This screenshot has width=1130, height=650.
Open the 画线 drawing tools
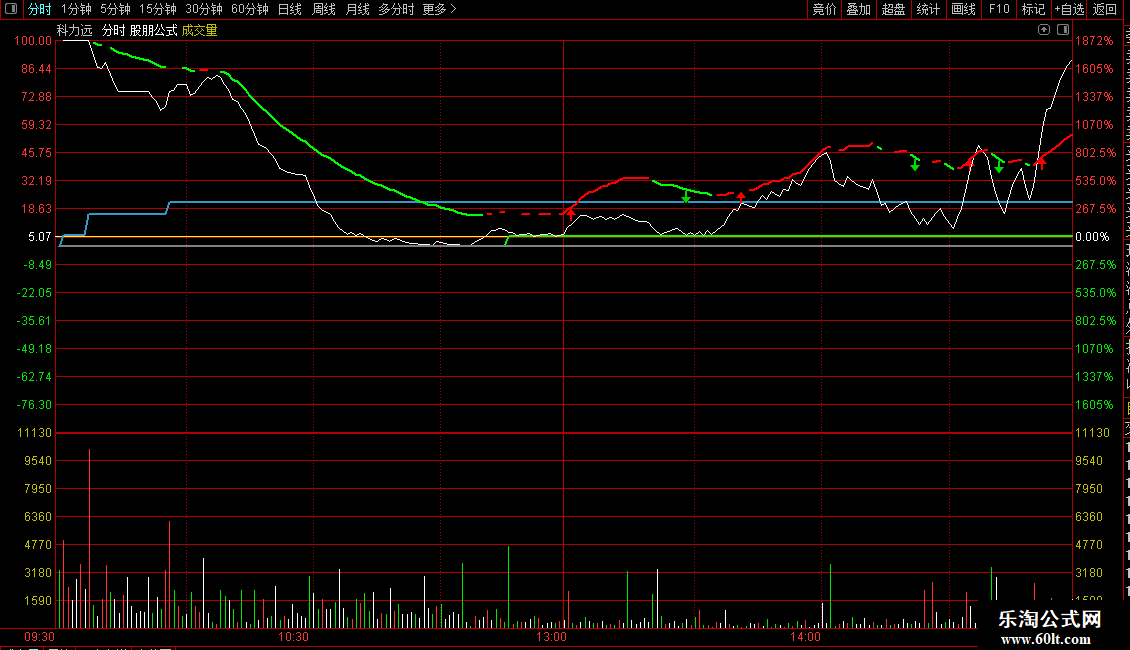point(964,9)
